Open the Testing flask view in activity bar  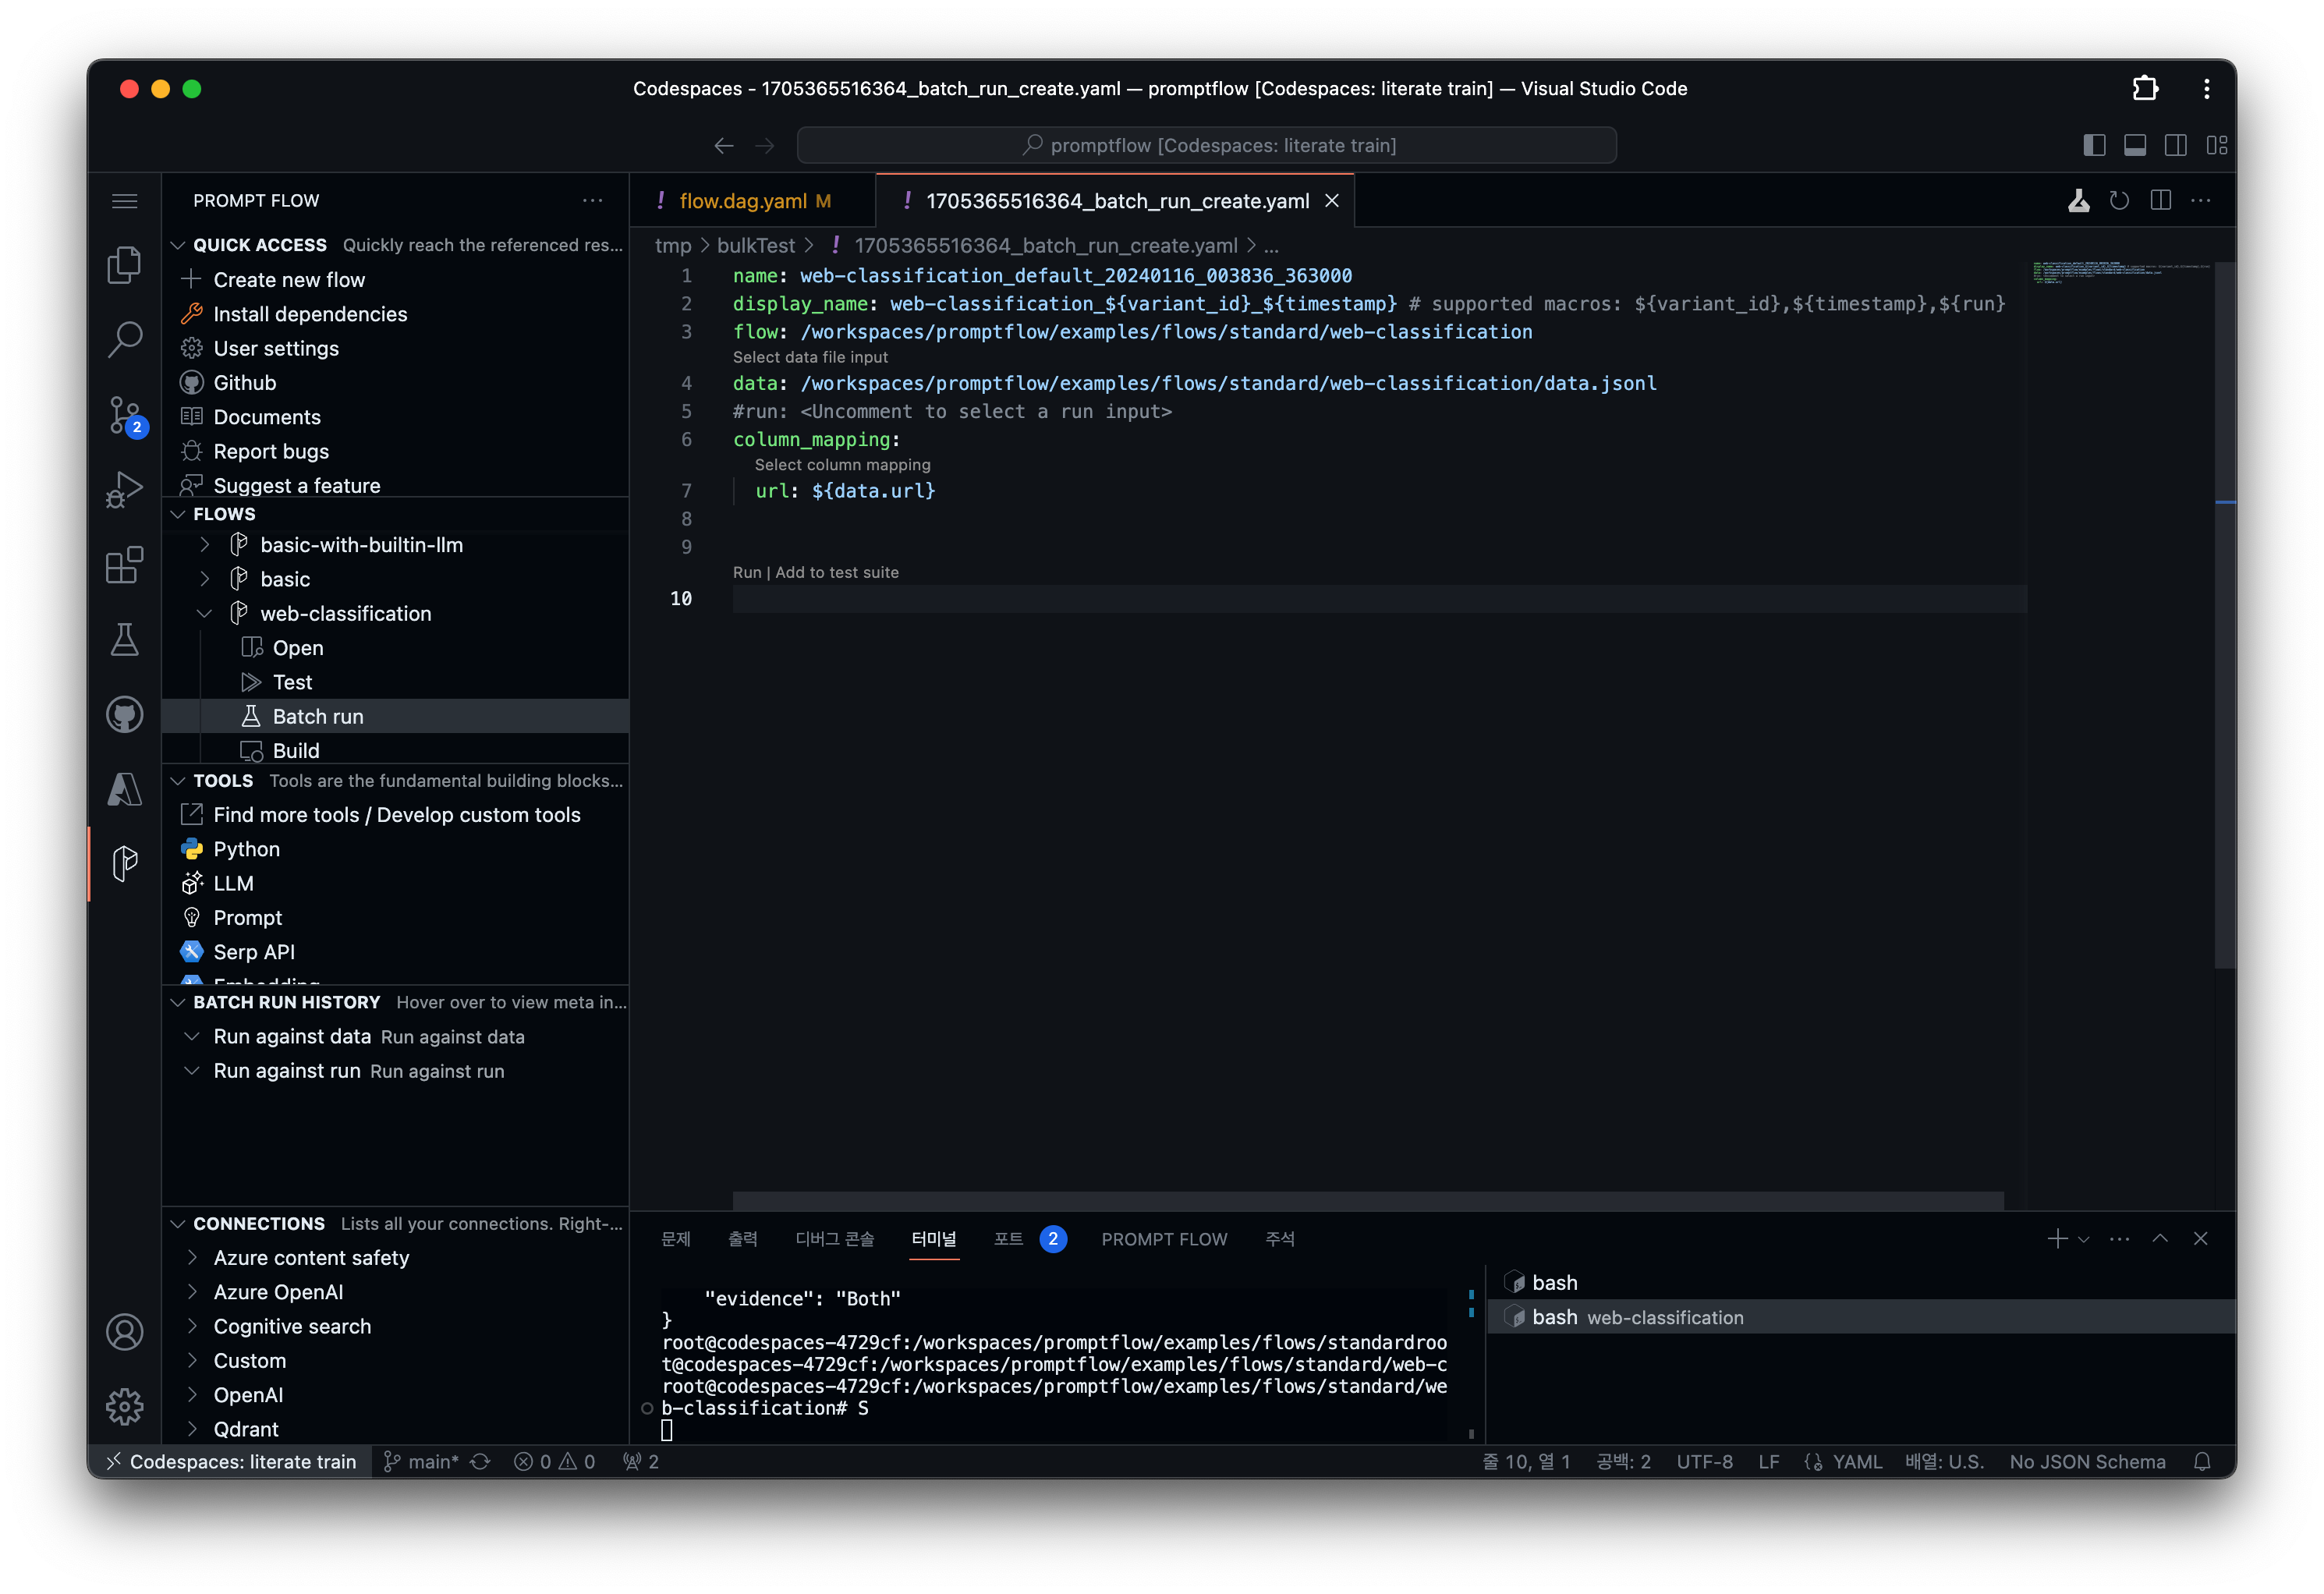pyautogui.click(x=124, y=640)
